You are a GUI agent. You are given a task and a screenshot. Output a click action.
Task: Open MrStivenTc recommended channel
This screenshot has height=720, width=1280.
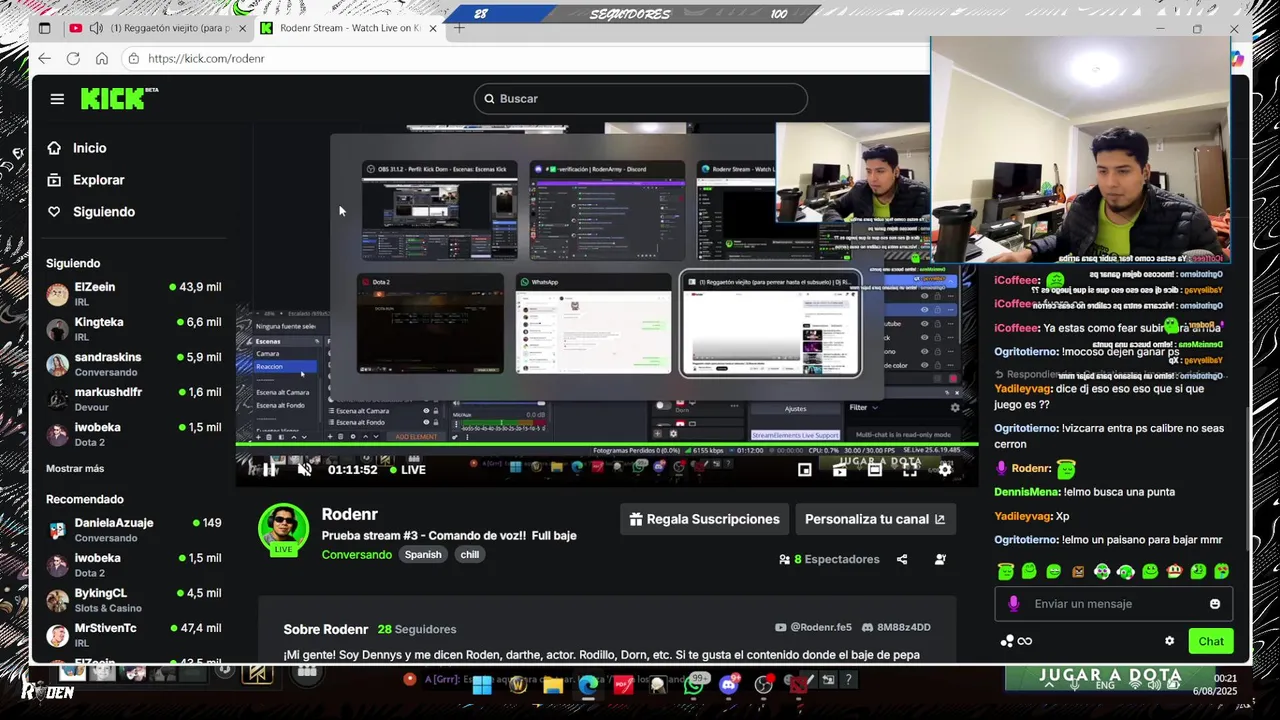(x=133, y=635)
